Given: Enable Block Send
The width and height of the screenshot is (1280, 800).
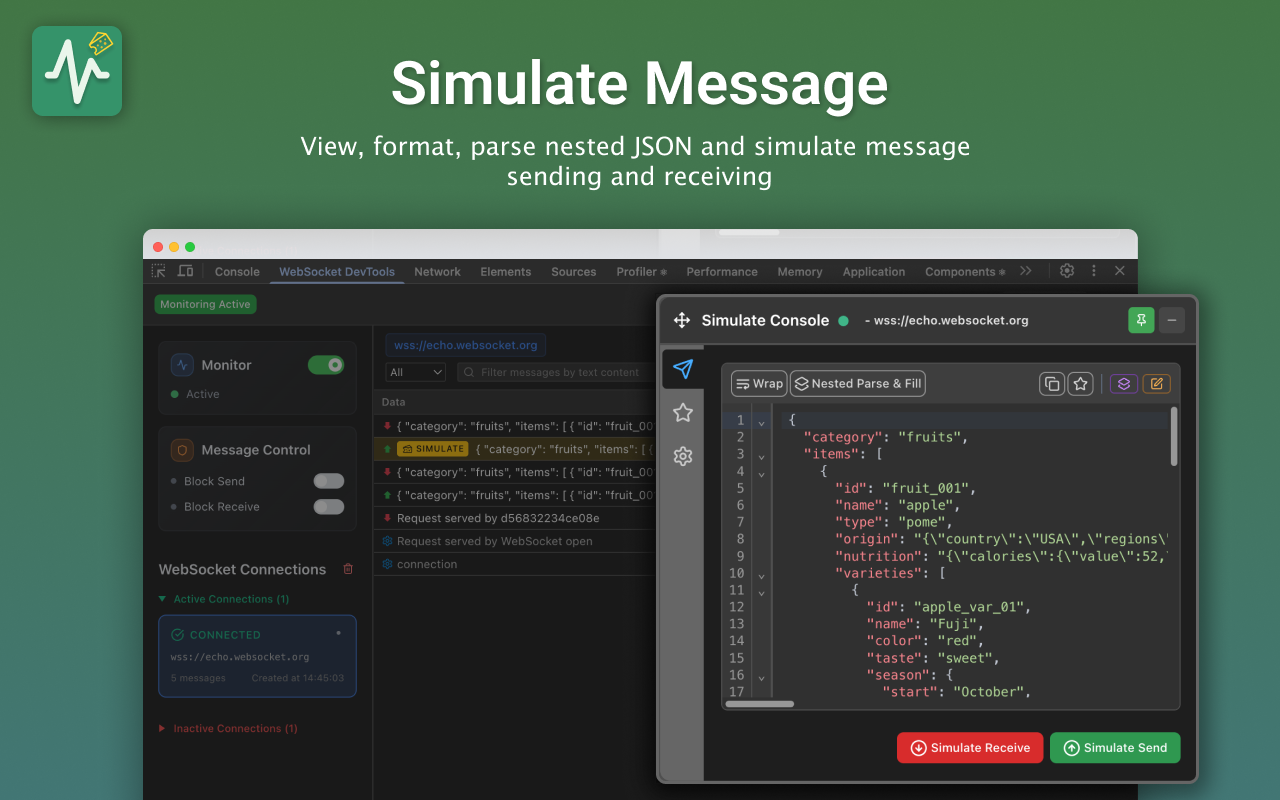Looking at the screenshot, I should [x=328, y=480].
